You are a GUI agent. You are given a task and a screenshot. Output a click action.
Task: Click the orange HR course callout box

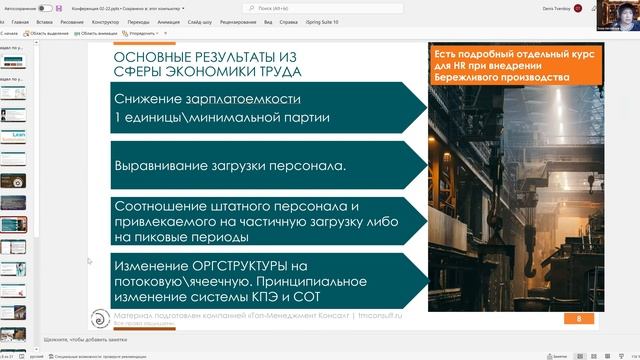coord(516,66)
